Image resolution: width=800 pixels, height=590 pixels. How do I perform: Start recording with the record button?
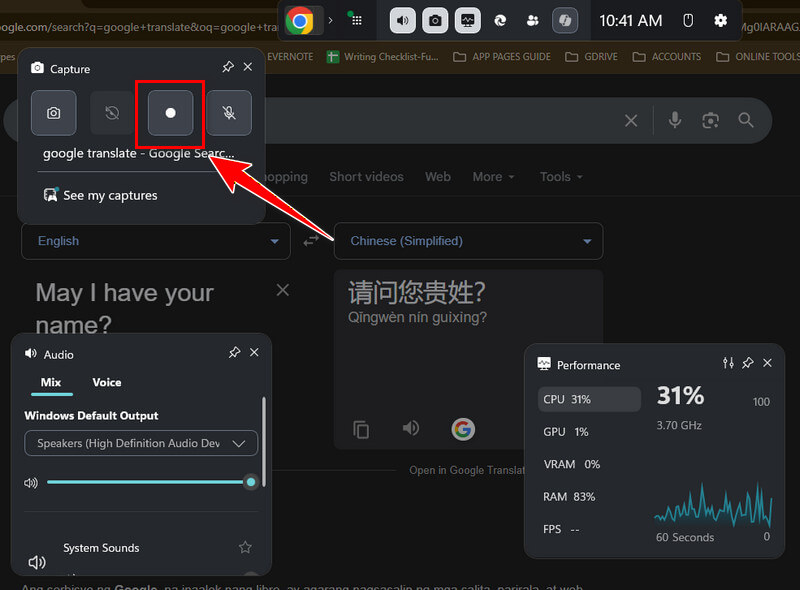pos(170,112)
